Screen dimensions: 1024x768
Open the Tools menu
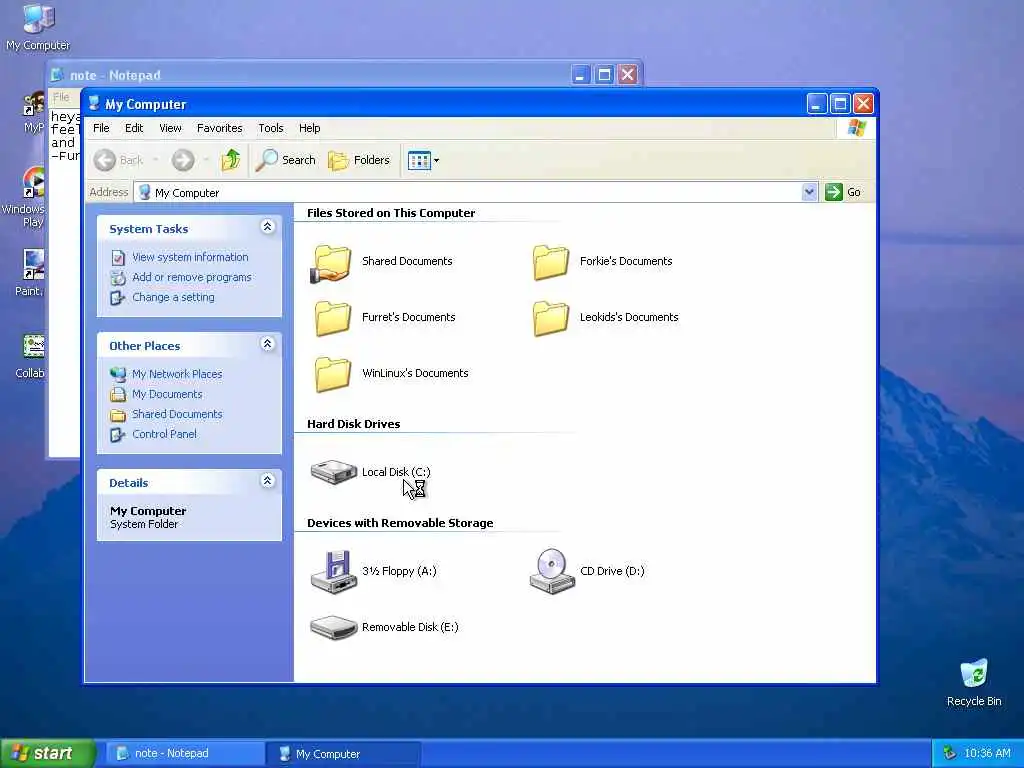[x=270, y=128]
